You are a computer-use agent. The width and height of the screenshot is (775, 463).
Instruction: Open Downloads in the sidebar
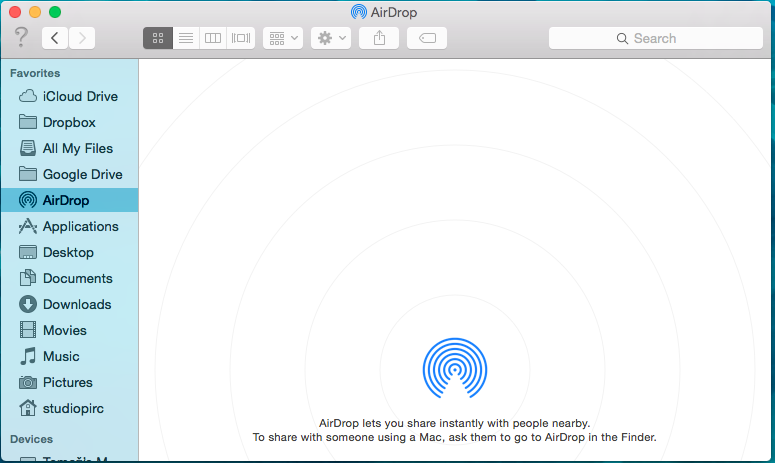click(69, 304)
